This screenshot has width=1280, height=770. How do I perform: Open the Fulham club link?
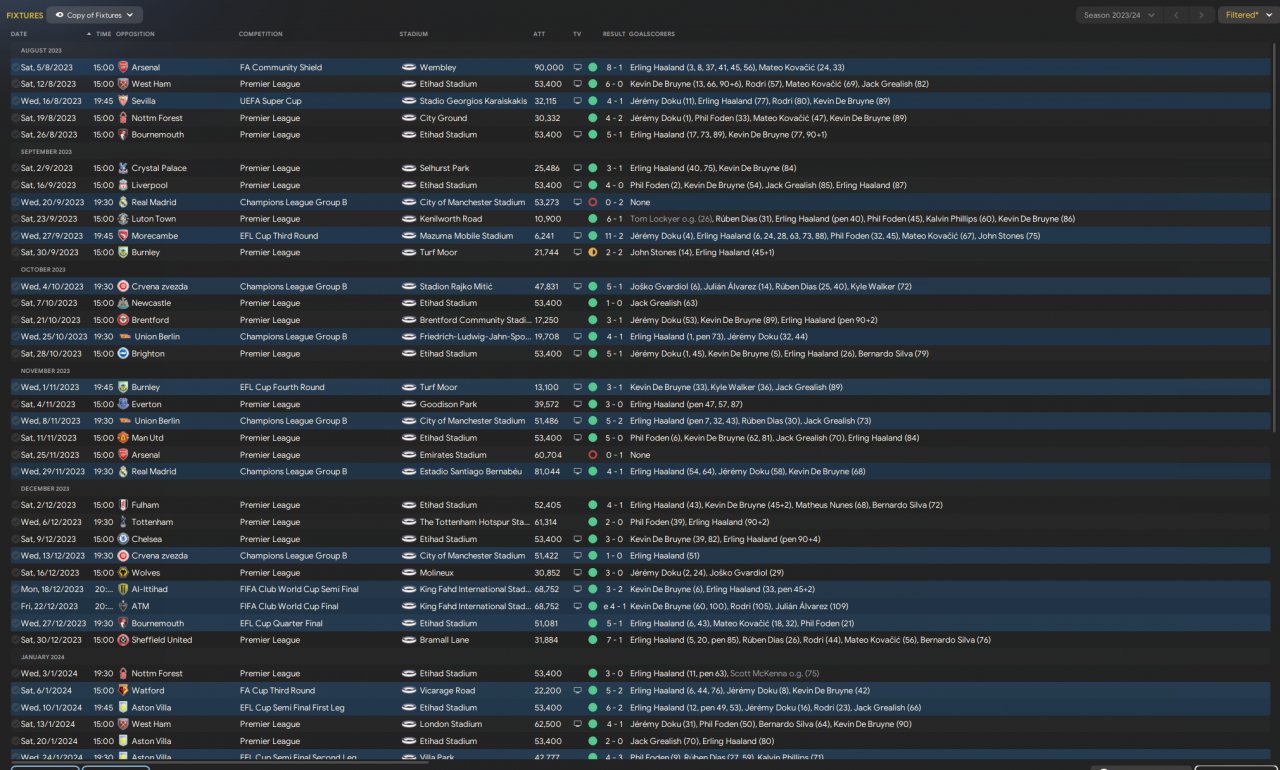146,505
